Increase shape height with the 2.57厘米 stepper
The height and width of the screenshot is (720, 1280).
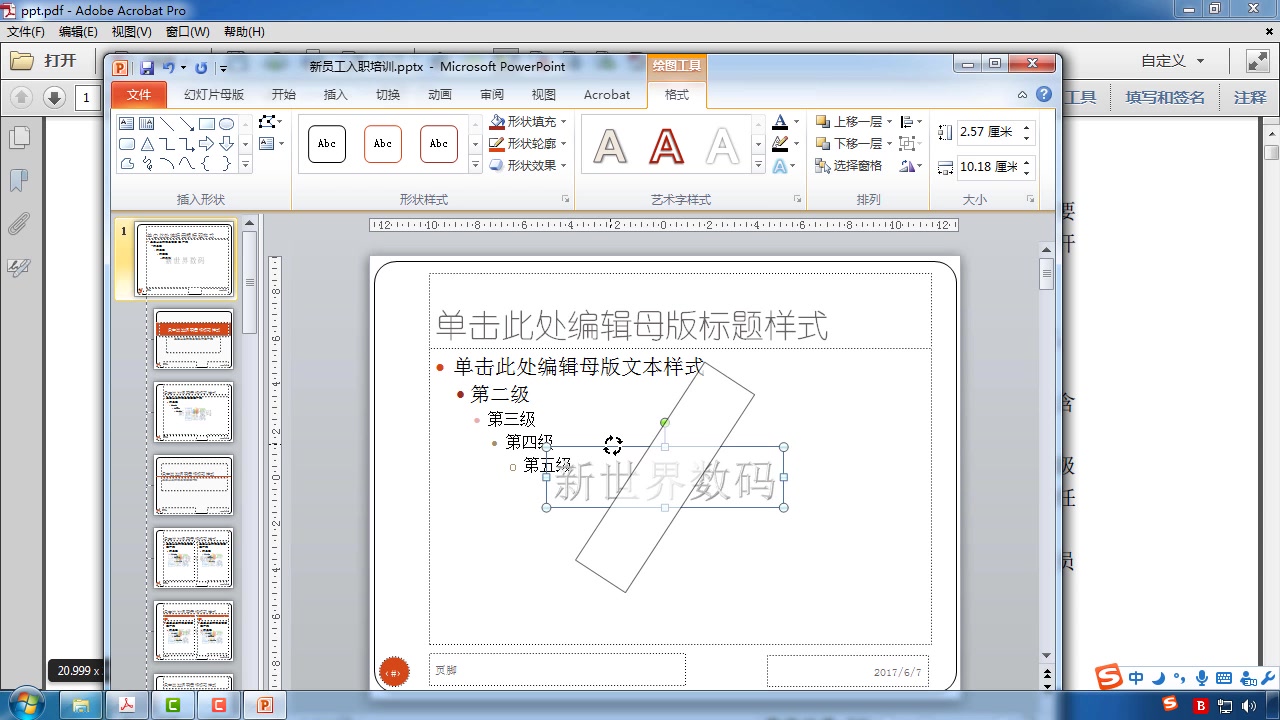[x=1027, y=125]
